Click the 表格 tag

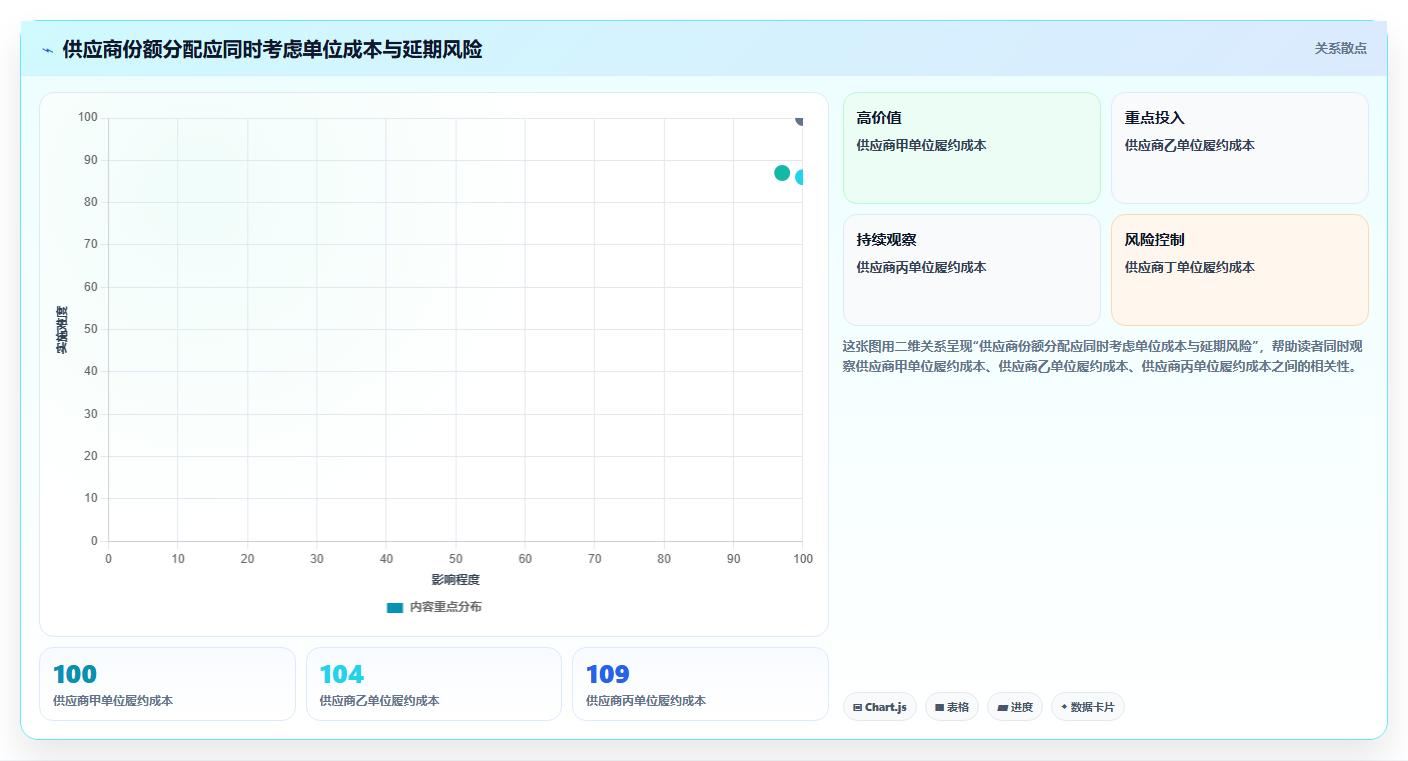952,707
